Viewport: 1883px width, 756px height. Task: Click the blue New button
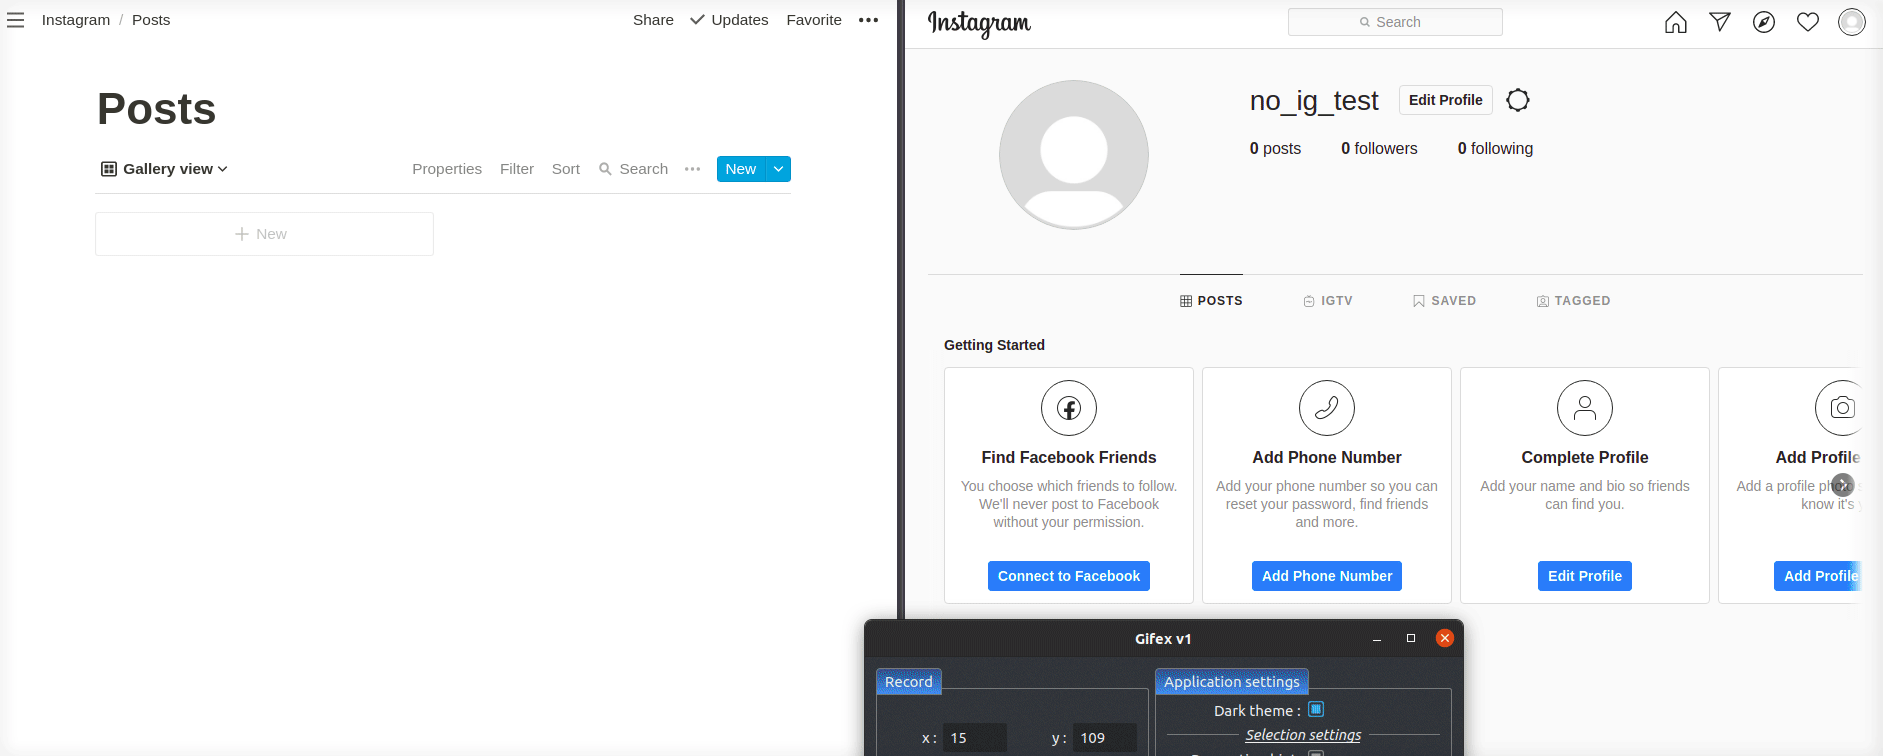(x=741, y=169)
